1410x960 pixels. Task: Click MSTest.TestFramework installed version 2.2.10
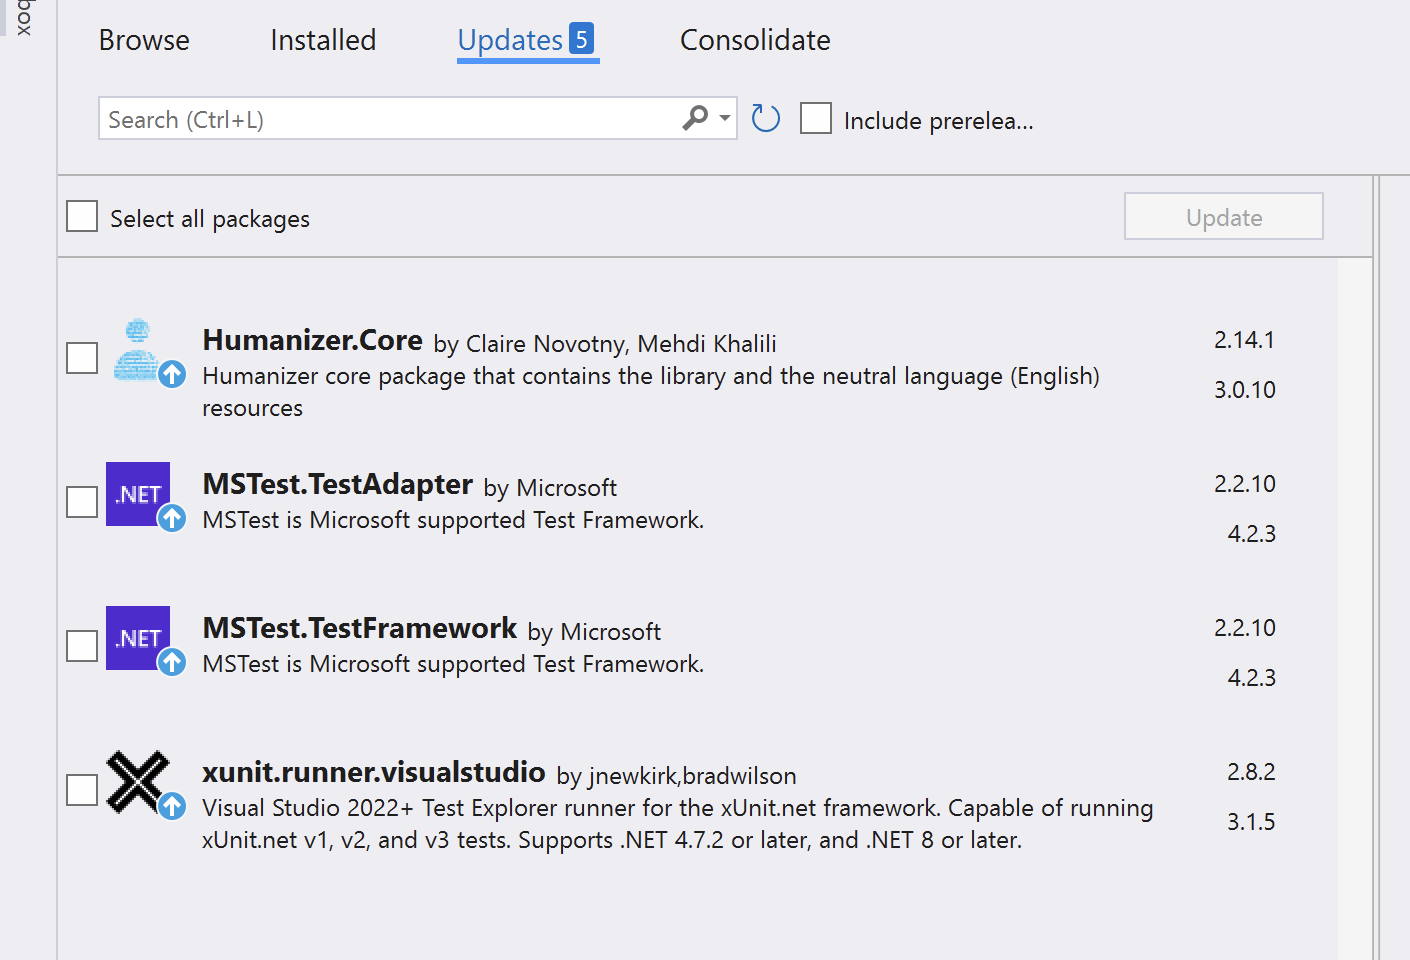pyautogui.click(x=1244, y=628)
